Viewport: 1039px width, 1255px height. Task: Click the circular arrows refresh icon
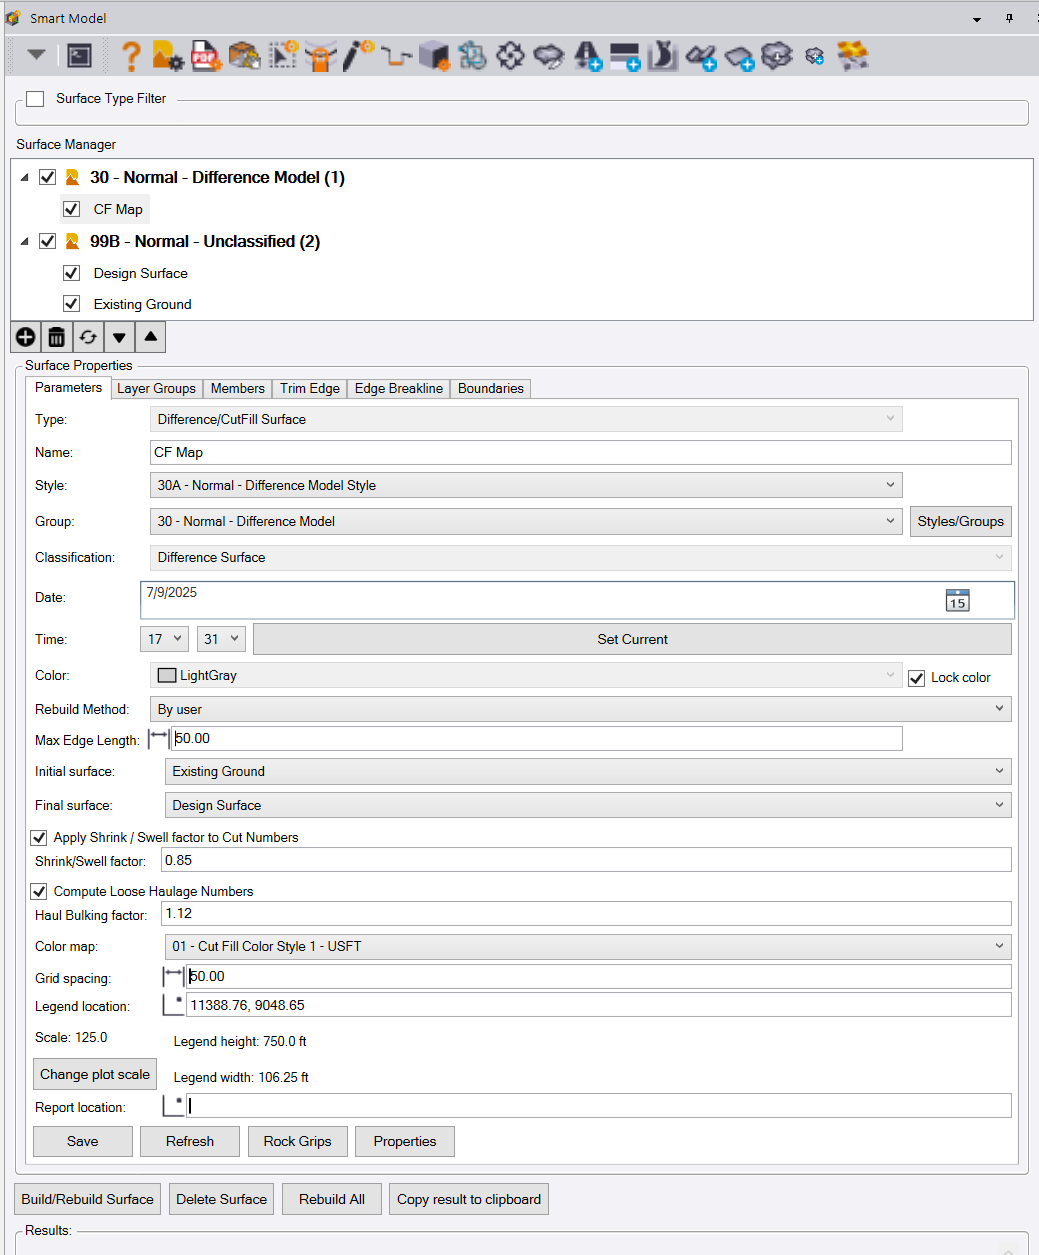tap(88, 337)
